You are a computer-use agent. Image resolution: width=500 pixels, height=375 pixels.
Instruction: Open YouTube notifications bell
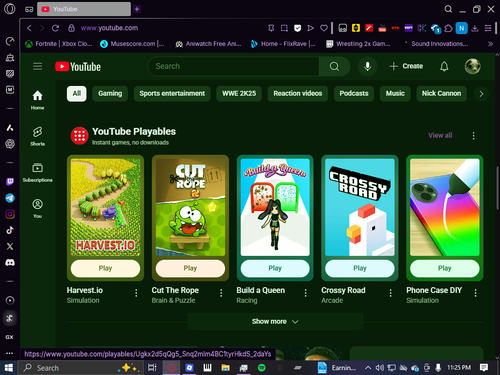pos(444,66)
